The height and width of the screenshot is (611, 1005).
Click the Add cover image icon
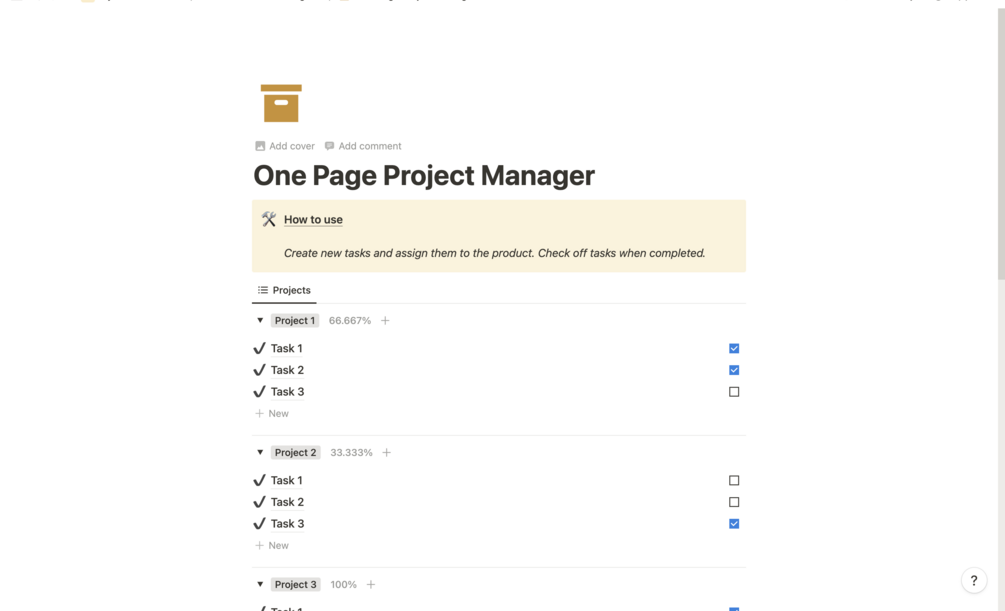click(260, 146)
